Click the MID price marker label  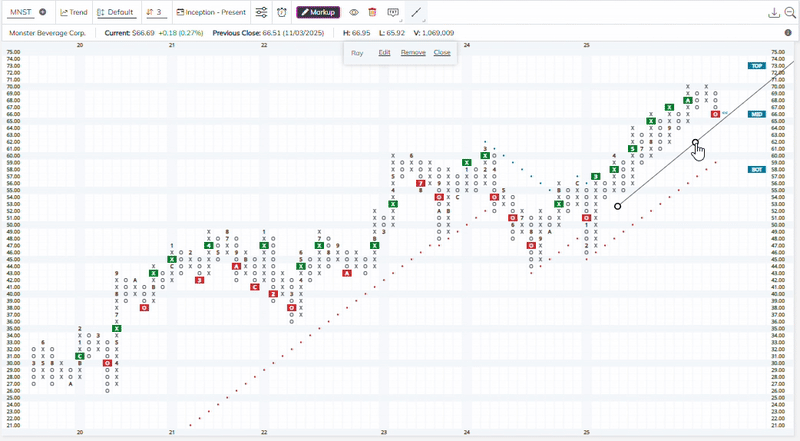757,114
